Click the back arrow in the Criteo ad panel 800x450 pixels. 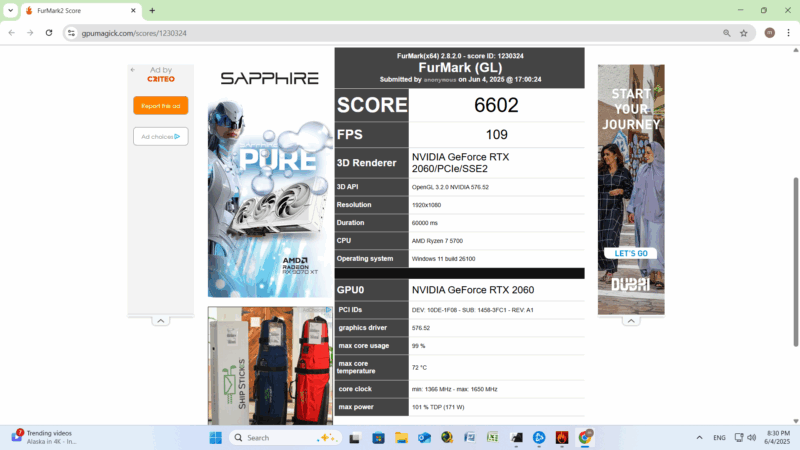[133, 70]
